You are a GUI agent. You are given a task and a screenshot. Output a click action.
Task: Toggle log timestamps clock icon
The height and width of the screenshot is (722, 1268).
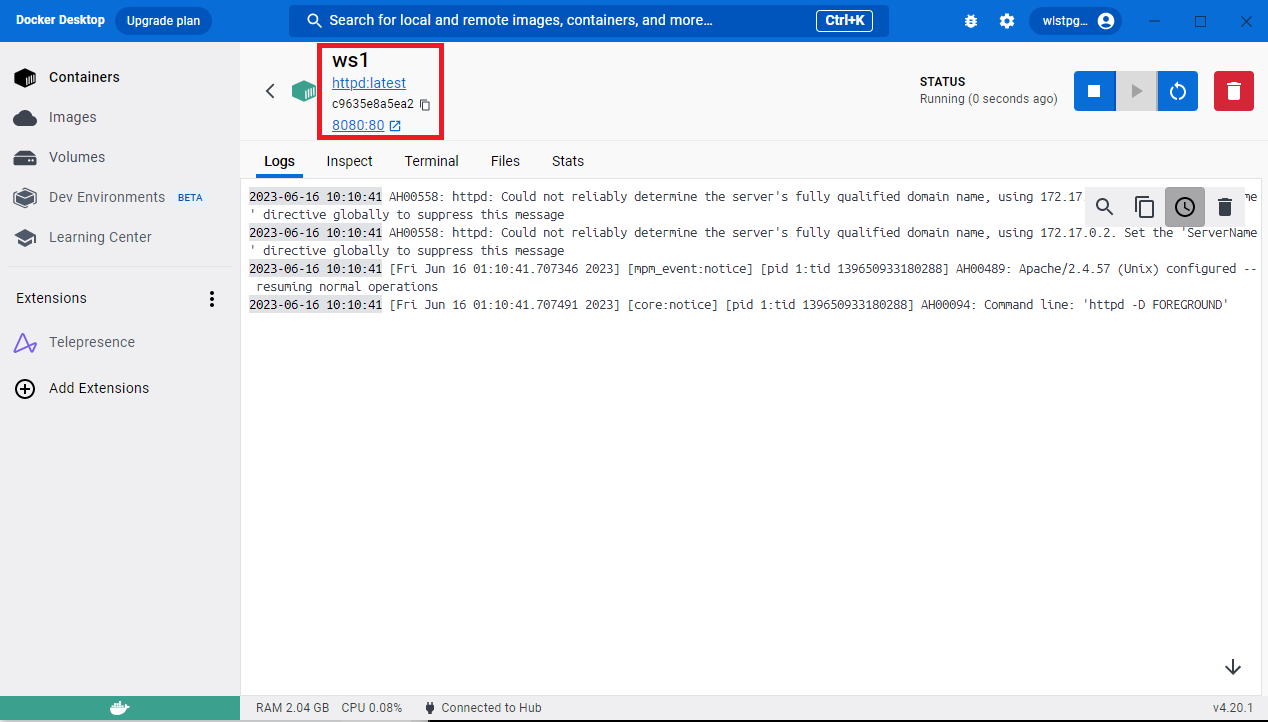[1185, 207]
